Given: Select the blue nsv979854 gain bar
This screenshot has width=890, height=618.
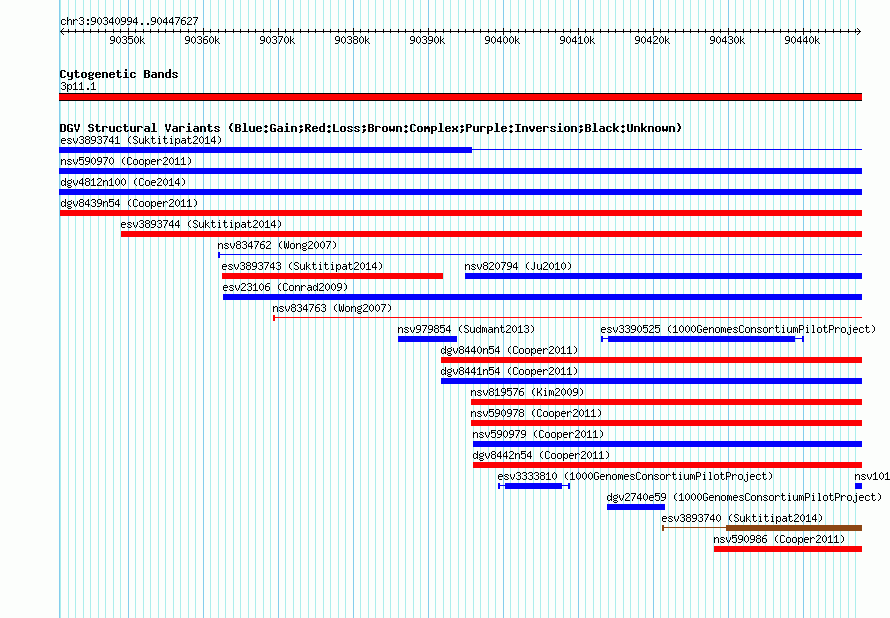Looking at the screenshot, I should 427,339.
